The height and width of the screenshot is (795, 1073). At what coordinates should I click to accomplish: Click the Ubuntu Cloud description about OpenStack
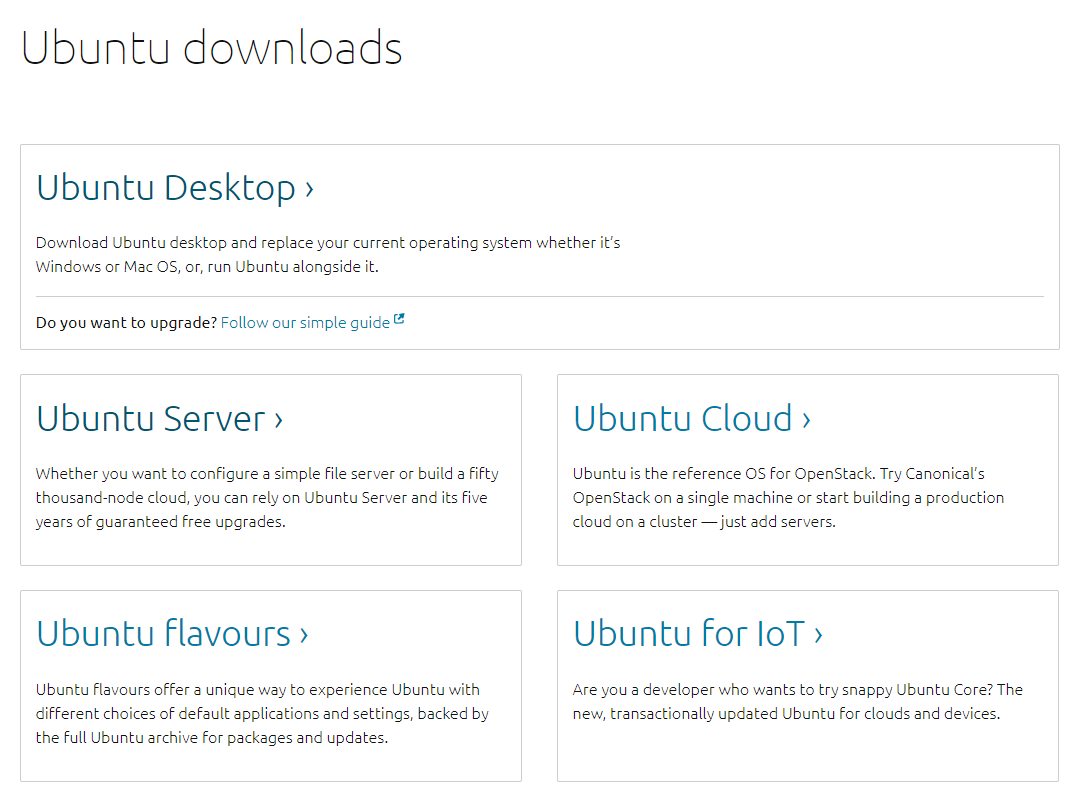point(788,497)
